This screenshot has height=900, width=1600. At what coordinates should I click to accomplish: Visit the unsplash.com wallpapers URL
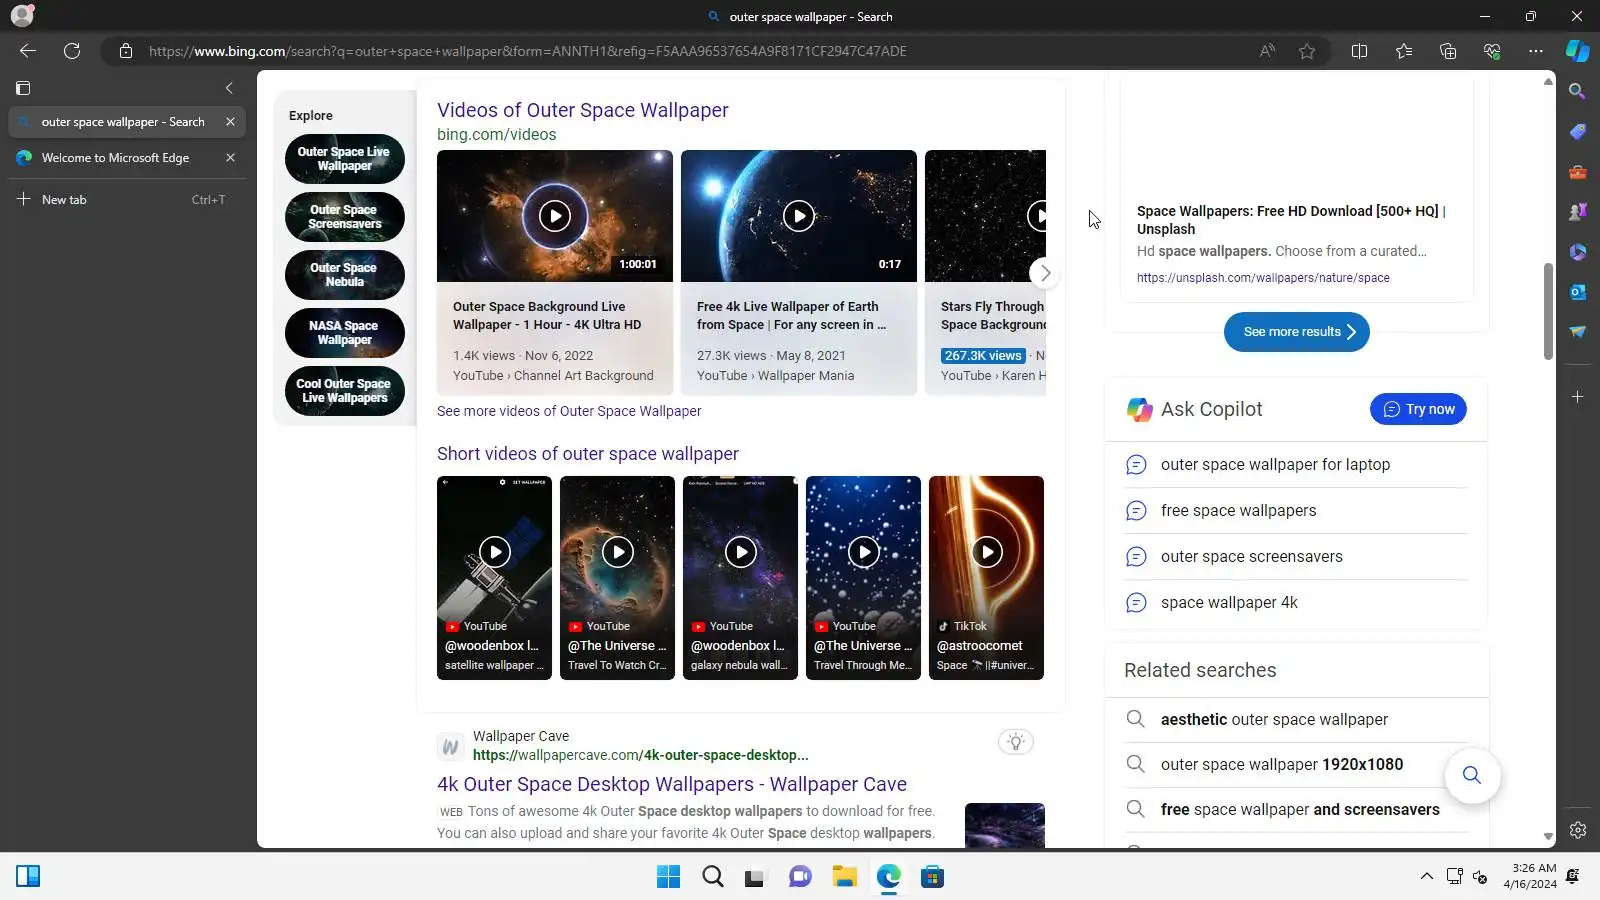1263,278
